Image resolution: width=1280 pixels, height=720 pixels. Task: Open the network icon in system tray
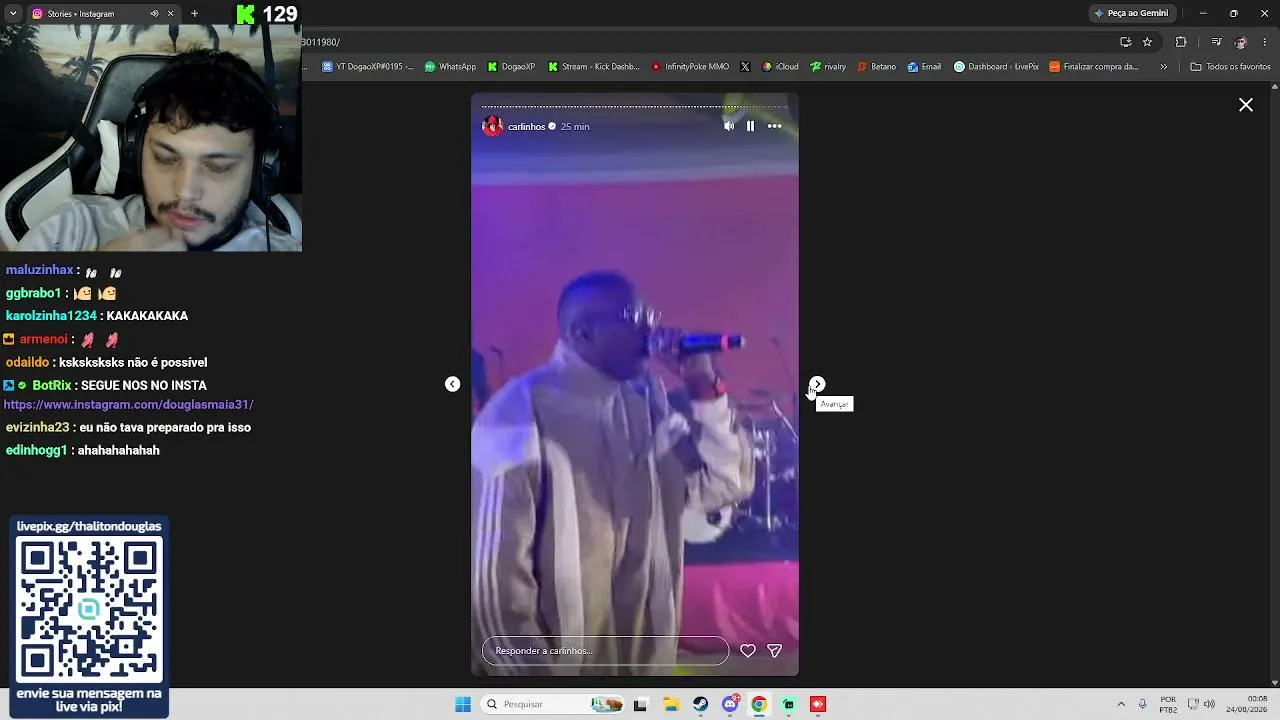(1193, 704)
